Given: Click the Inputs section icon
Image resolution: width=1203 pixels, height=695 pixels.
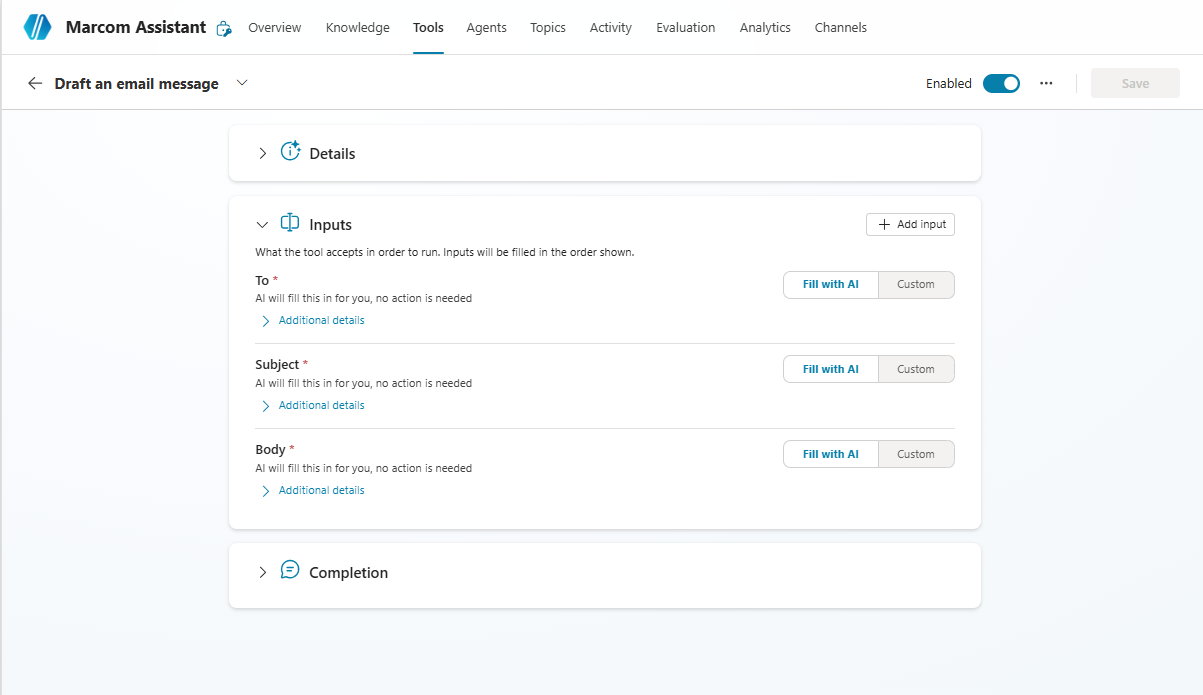Looking at the screenshot, I should point(290,222).
